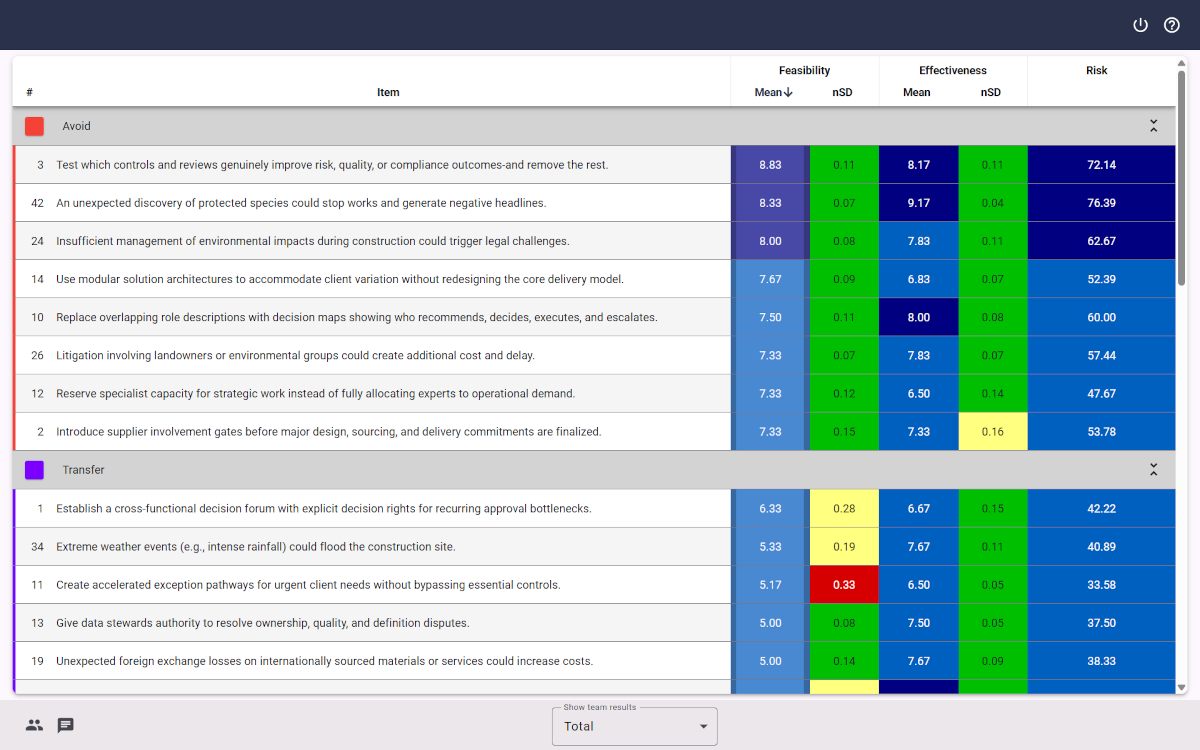Image resolution: width=1200 pixels, height=750 pixels.
Task: Sort by Effectiveness nSD column header
Action: [x=990, y=92]
